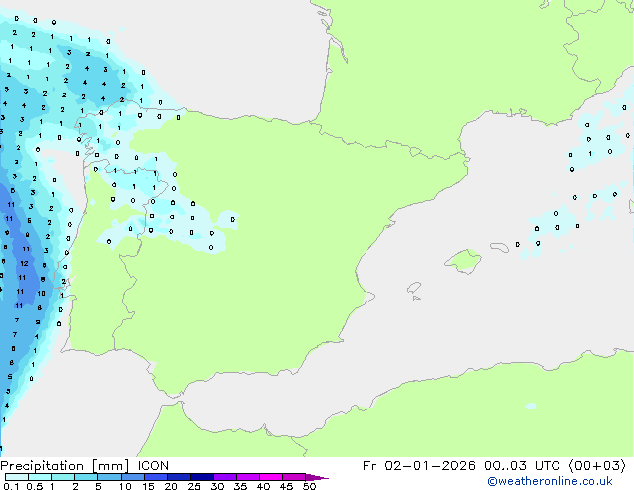Click the legend swatch between 30 and 35
Viewport: 634px width, 490px height.
pyautogui.click(x=225, y=477)
